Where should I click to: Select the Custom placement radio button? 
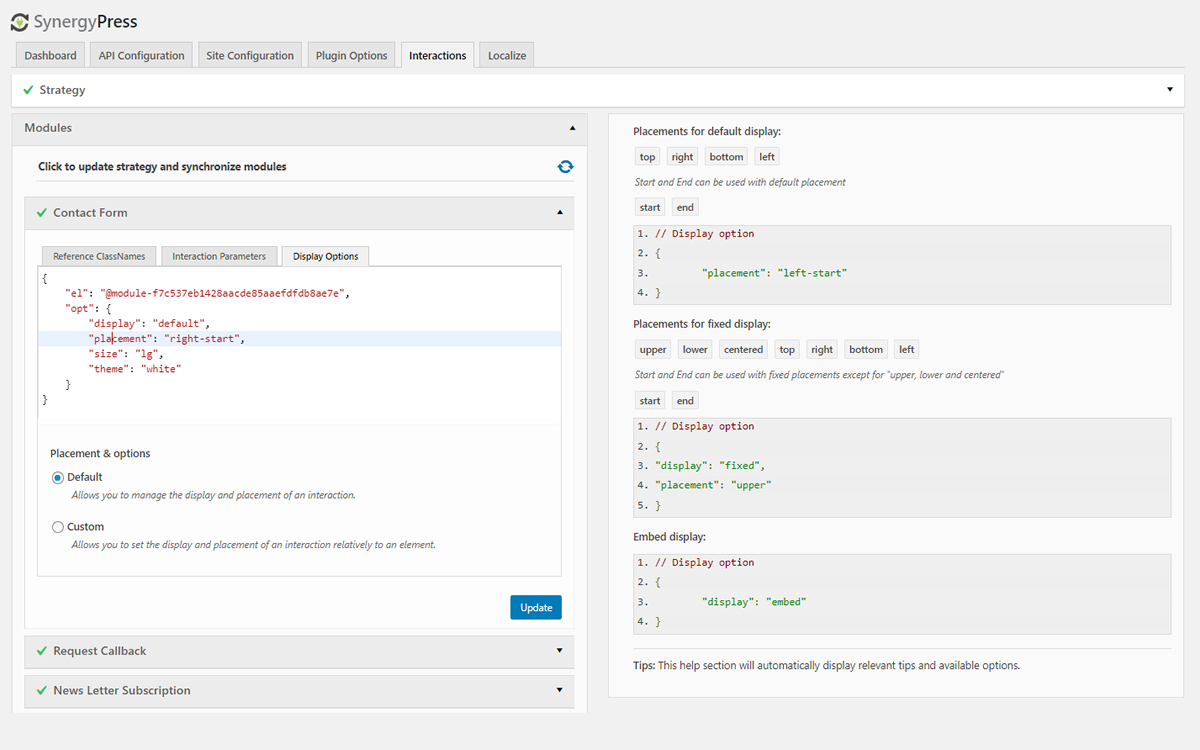pyautogui.click(x=58, y=527)
